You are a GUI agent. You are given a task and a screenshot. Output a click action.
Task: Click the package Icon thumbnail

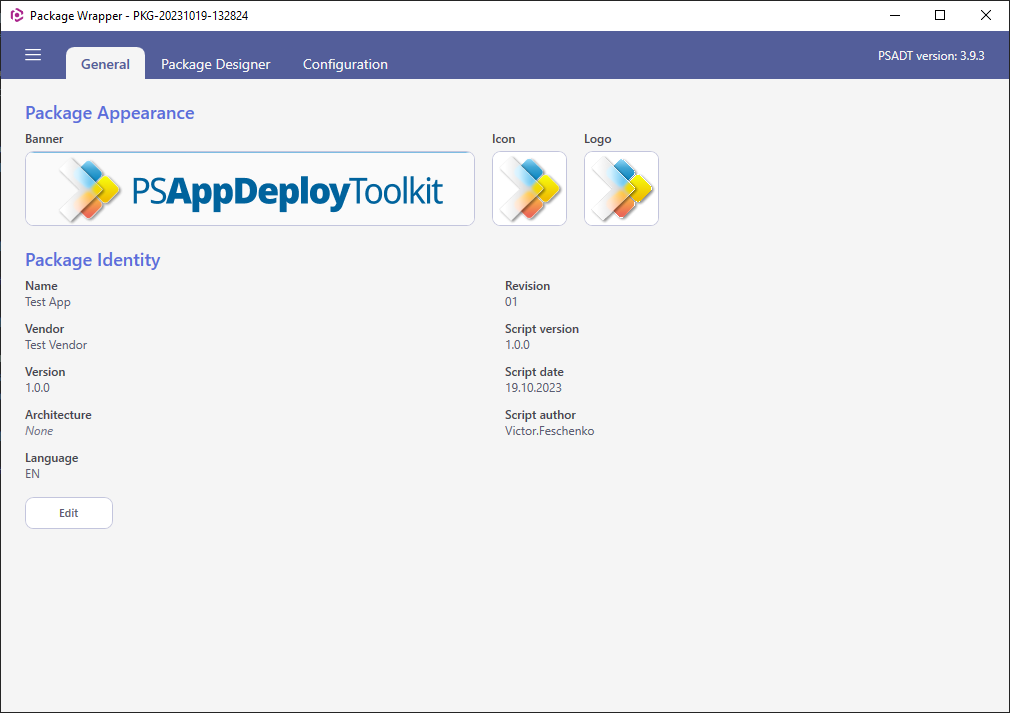[529, 189]
